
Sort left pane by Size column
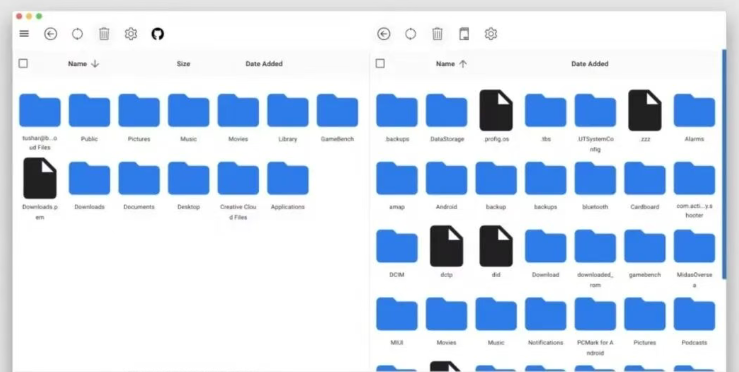(x=183, y=64)
